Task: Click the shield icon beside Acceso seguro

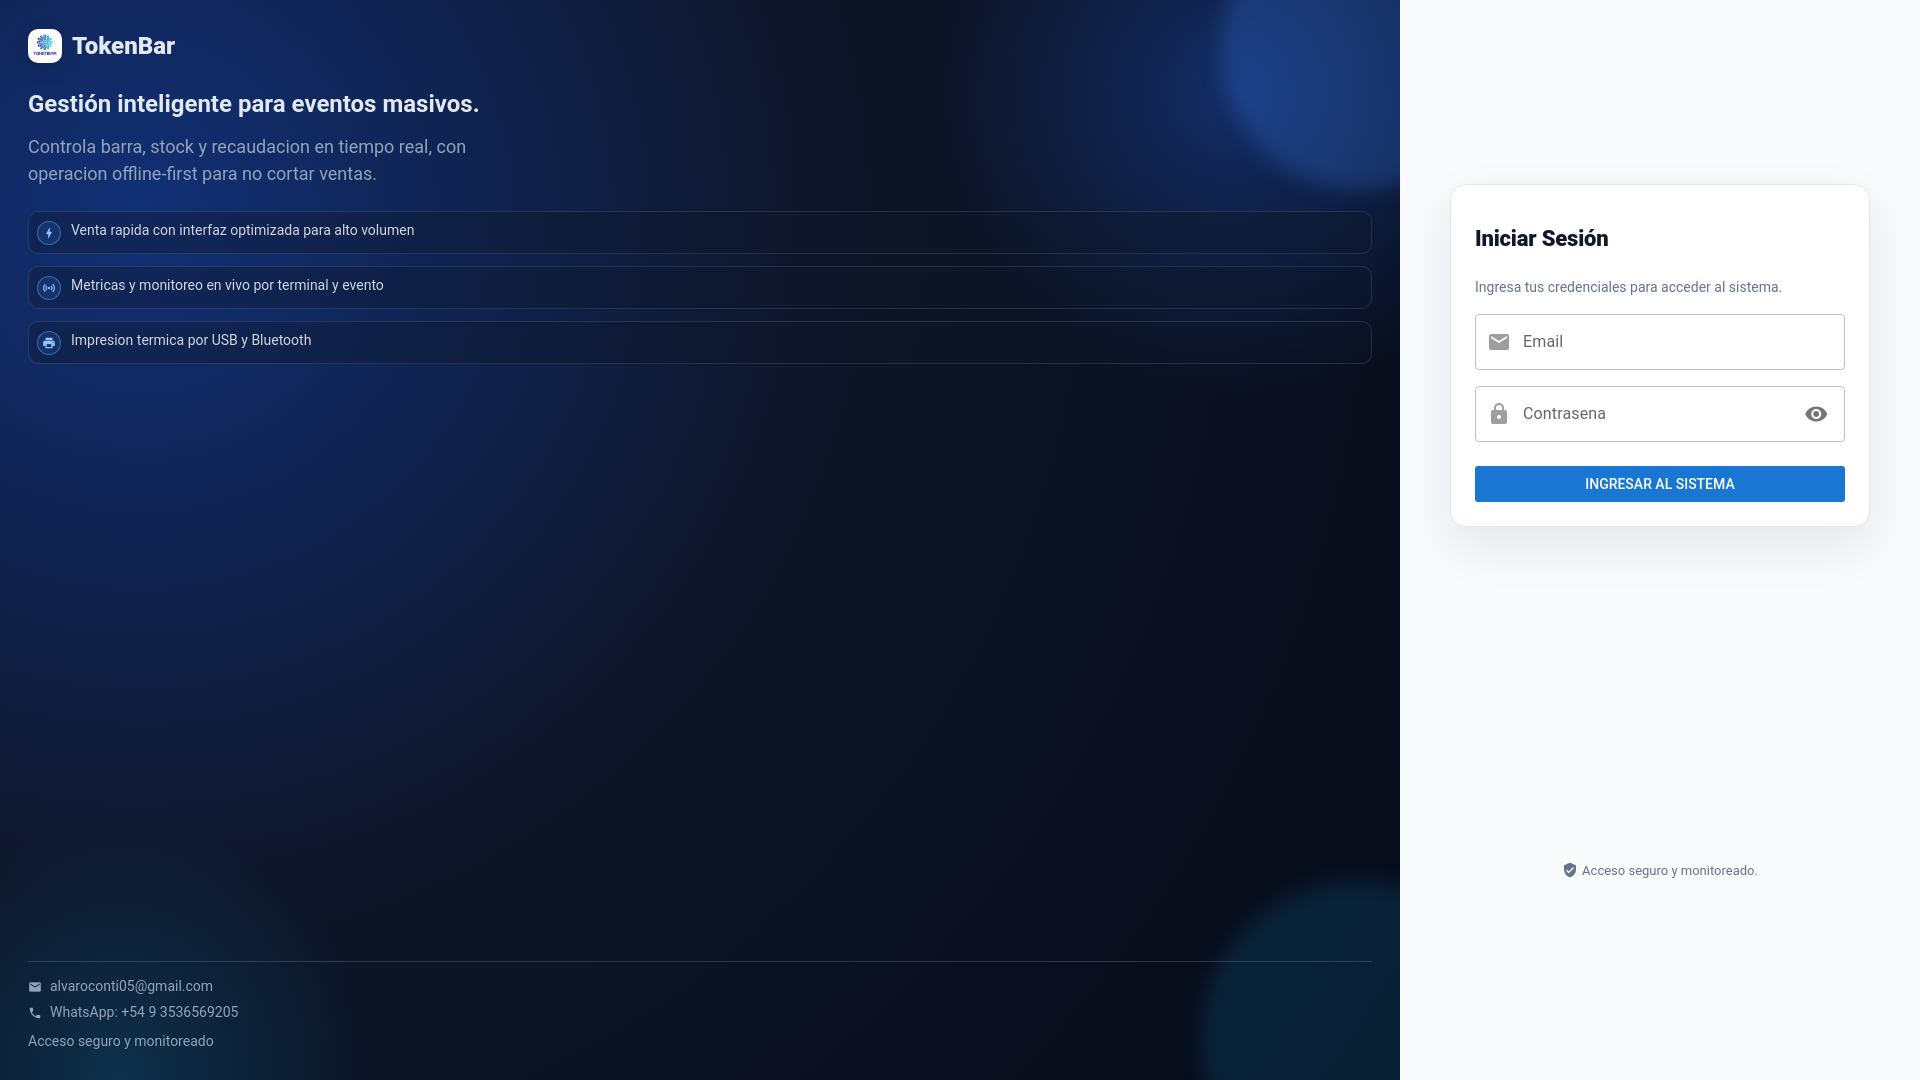Action: point(1570,870)
